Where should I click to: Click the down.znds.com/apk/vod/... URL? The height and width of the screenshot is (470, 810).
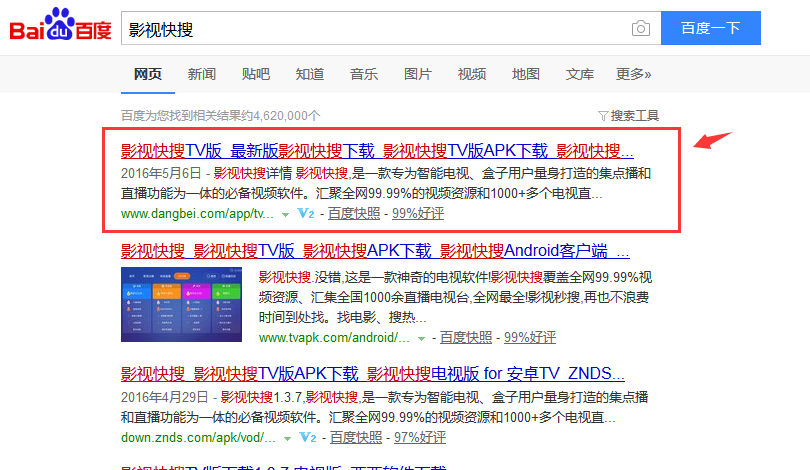[198, 438]
